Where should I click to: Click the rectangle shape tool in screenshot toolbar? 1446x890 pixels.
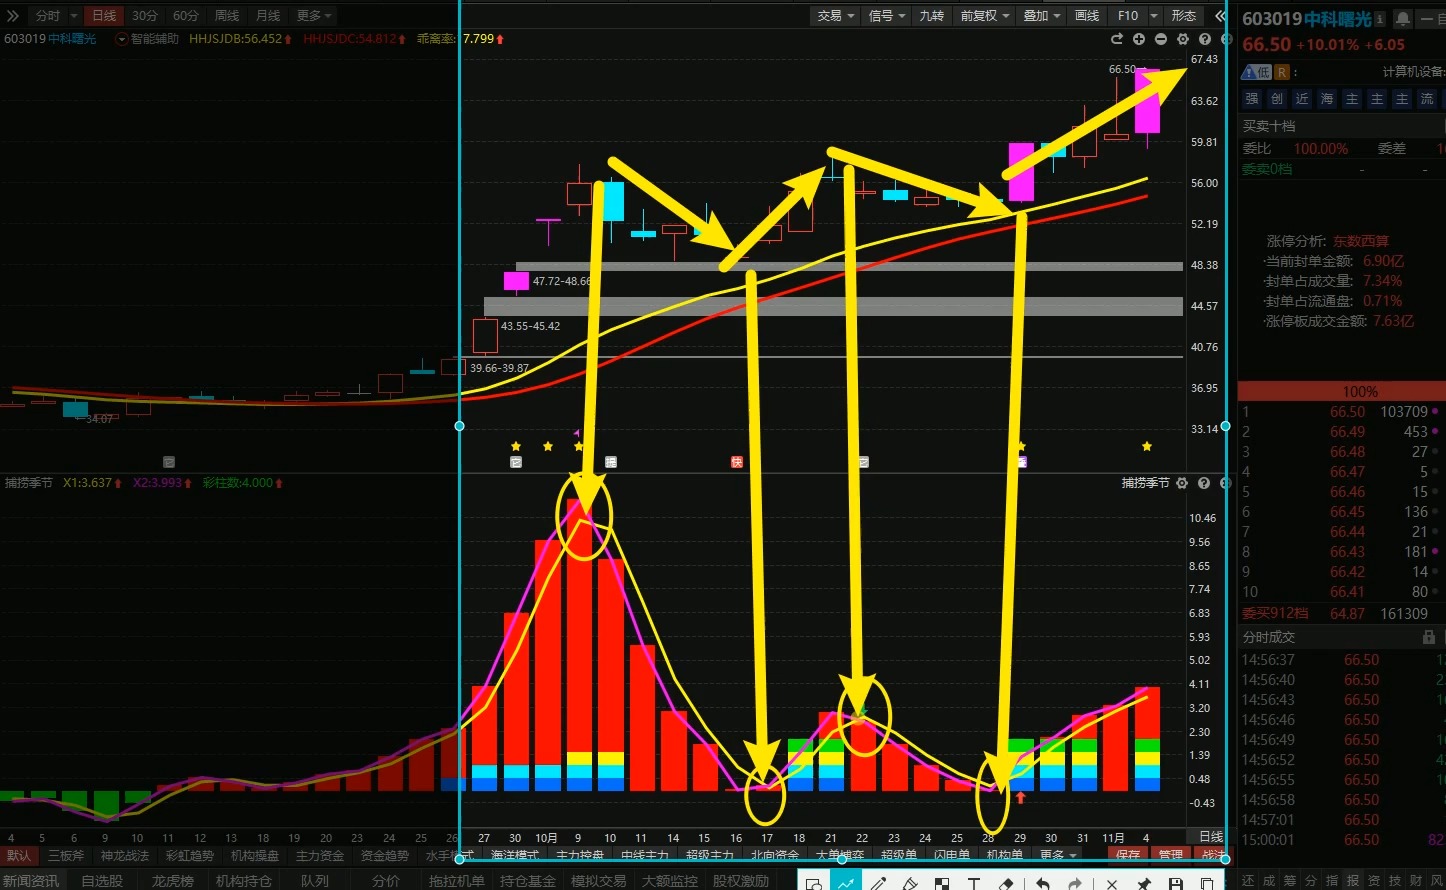814,884
